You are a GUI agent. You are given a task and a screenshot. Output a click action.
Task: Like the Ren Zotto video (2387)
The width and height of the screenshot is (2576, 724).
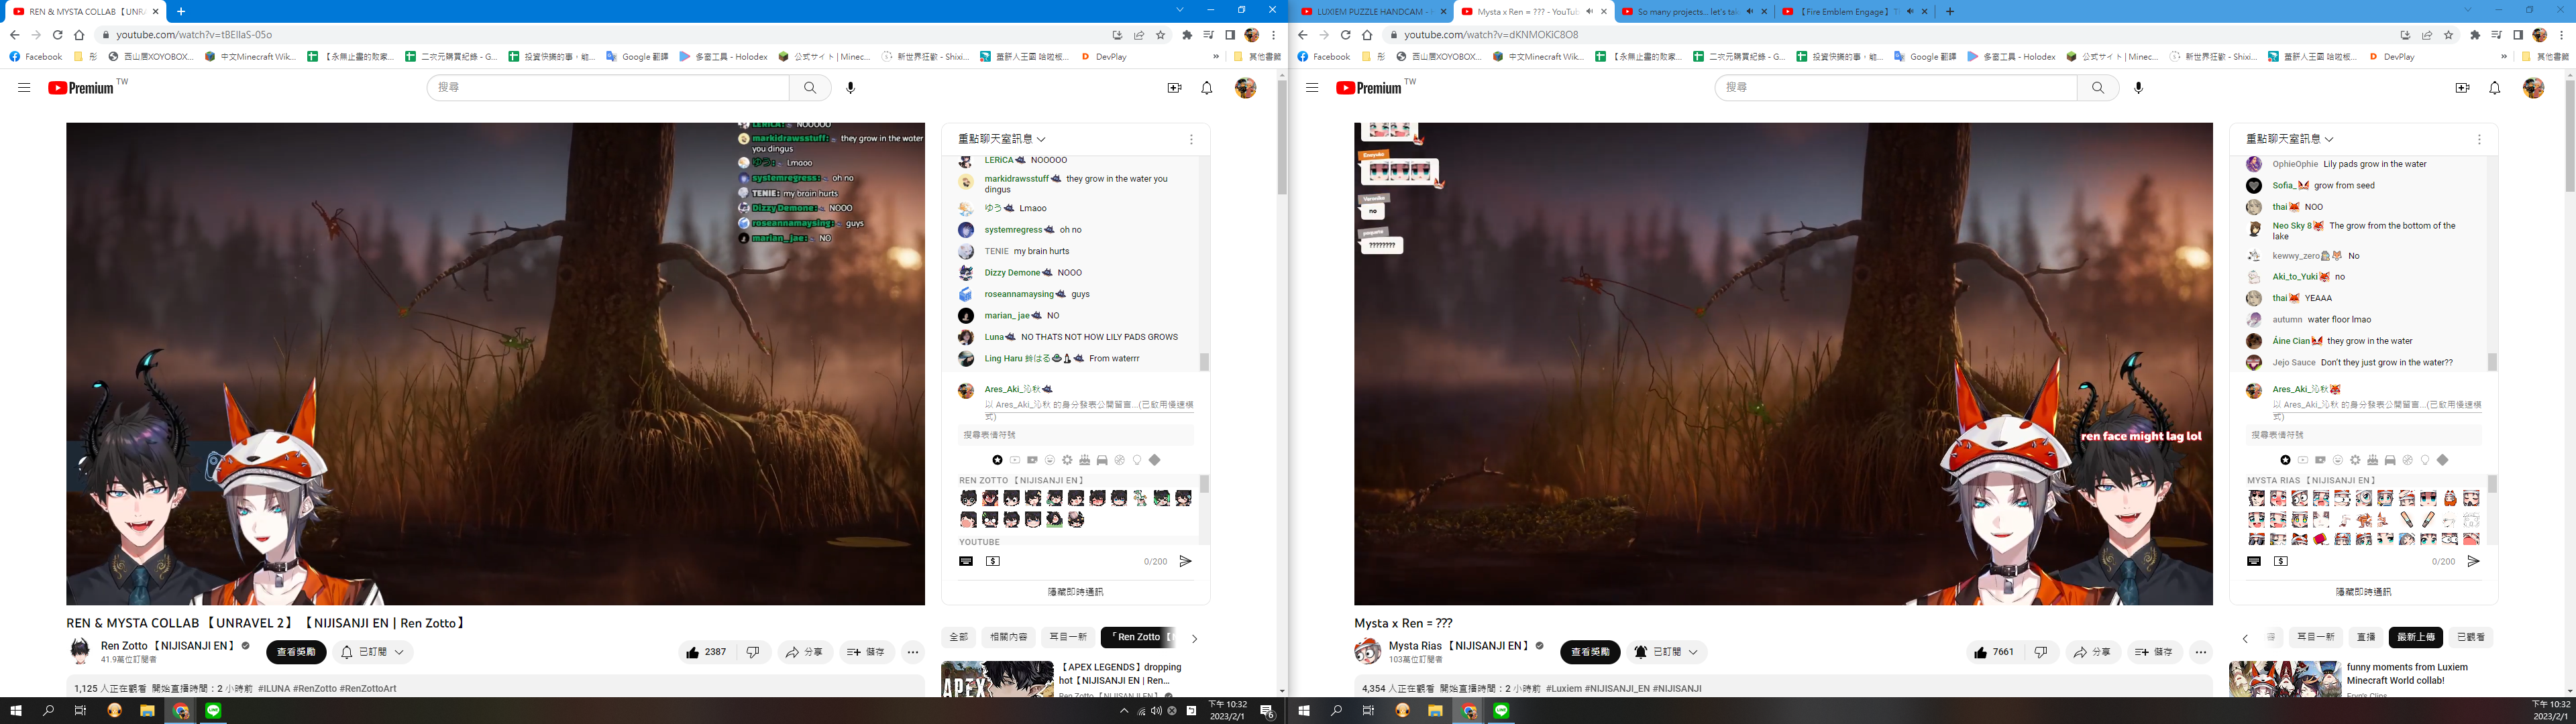pyautogui.click(x=707, y=652)
